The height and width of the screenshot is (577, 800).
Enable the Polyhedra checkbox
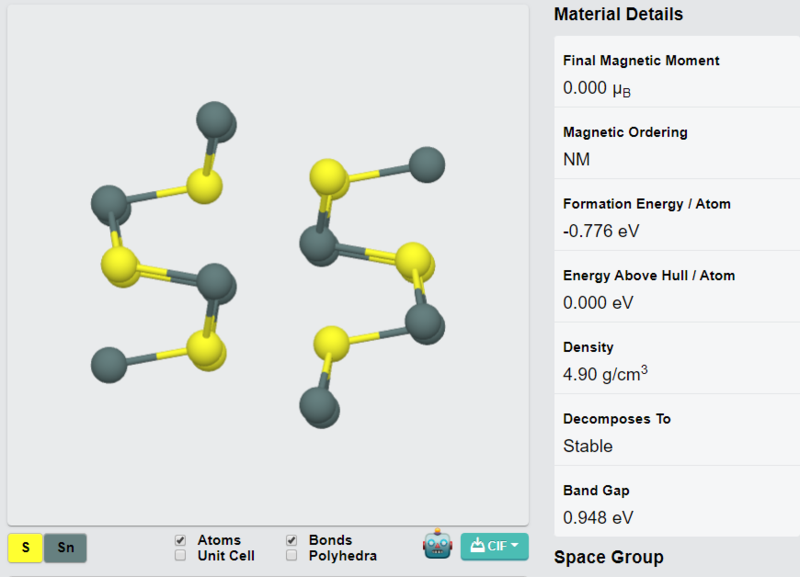tap(291, 555)
